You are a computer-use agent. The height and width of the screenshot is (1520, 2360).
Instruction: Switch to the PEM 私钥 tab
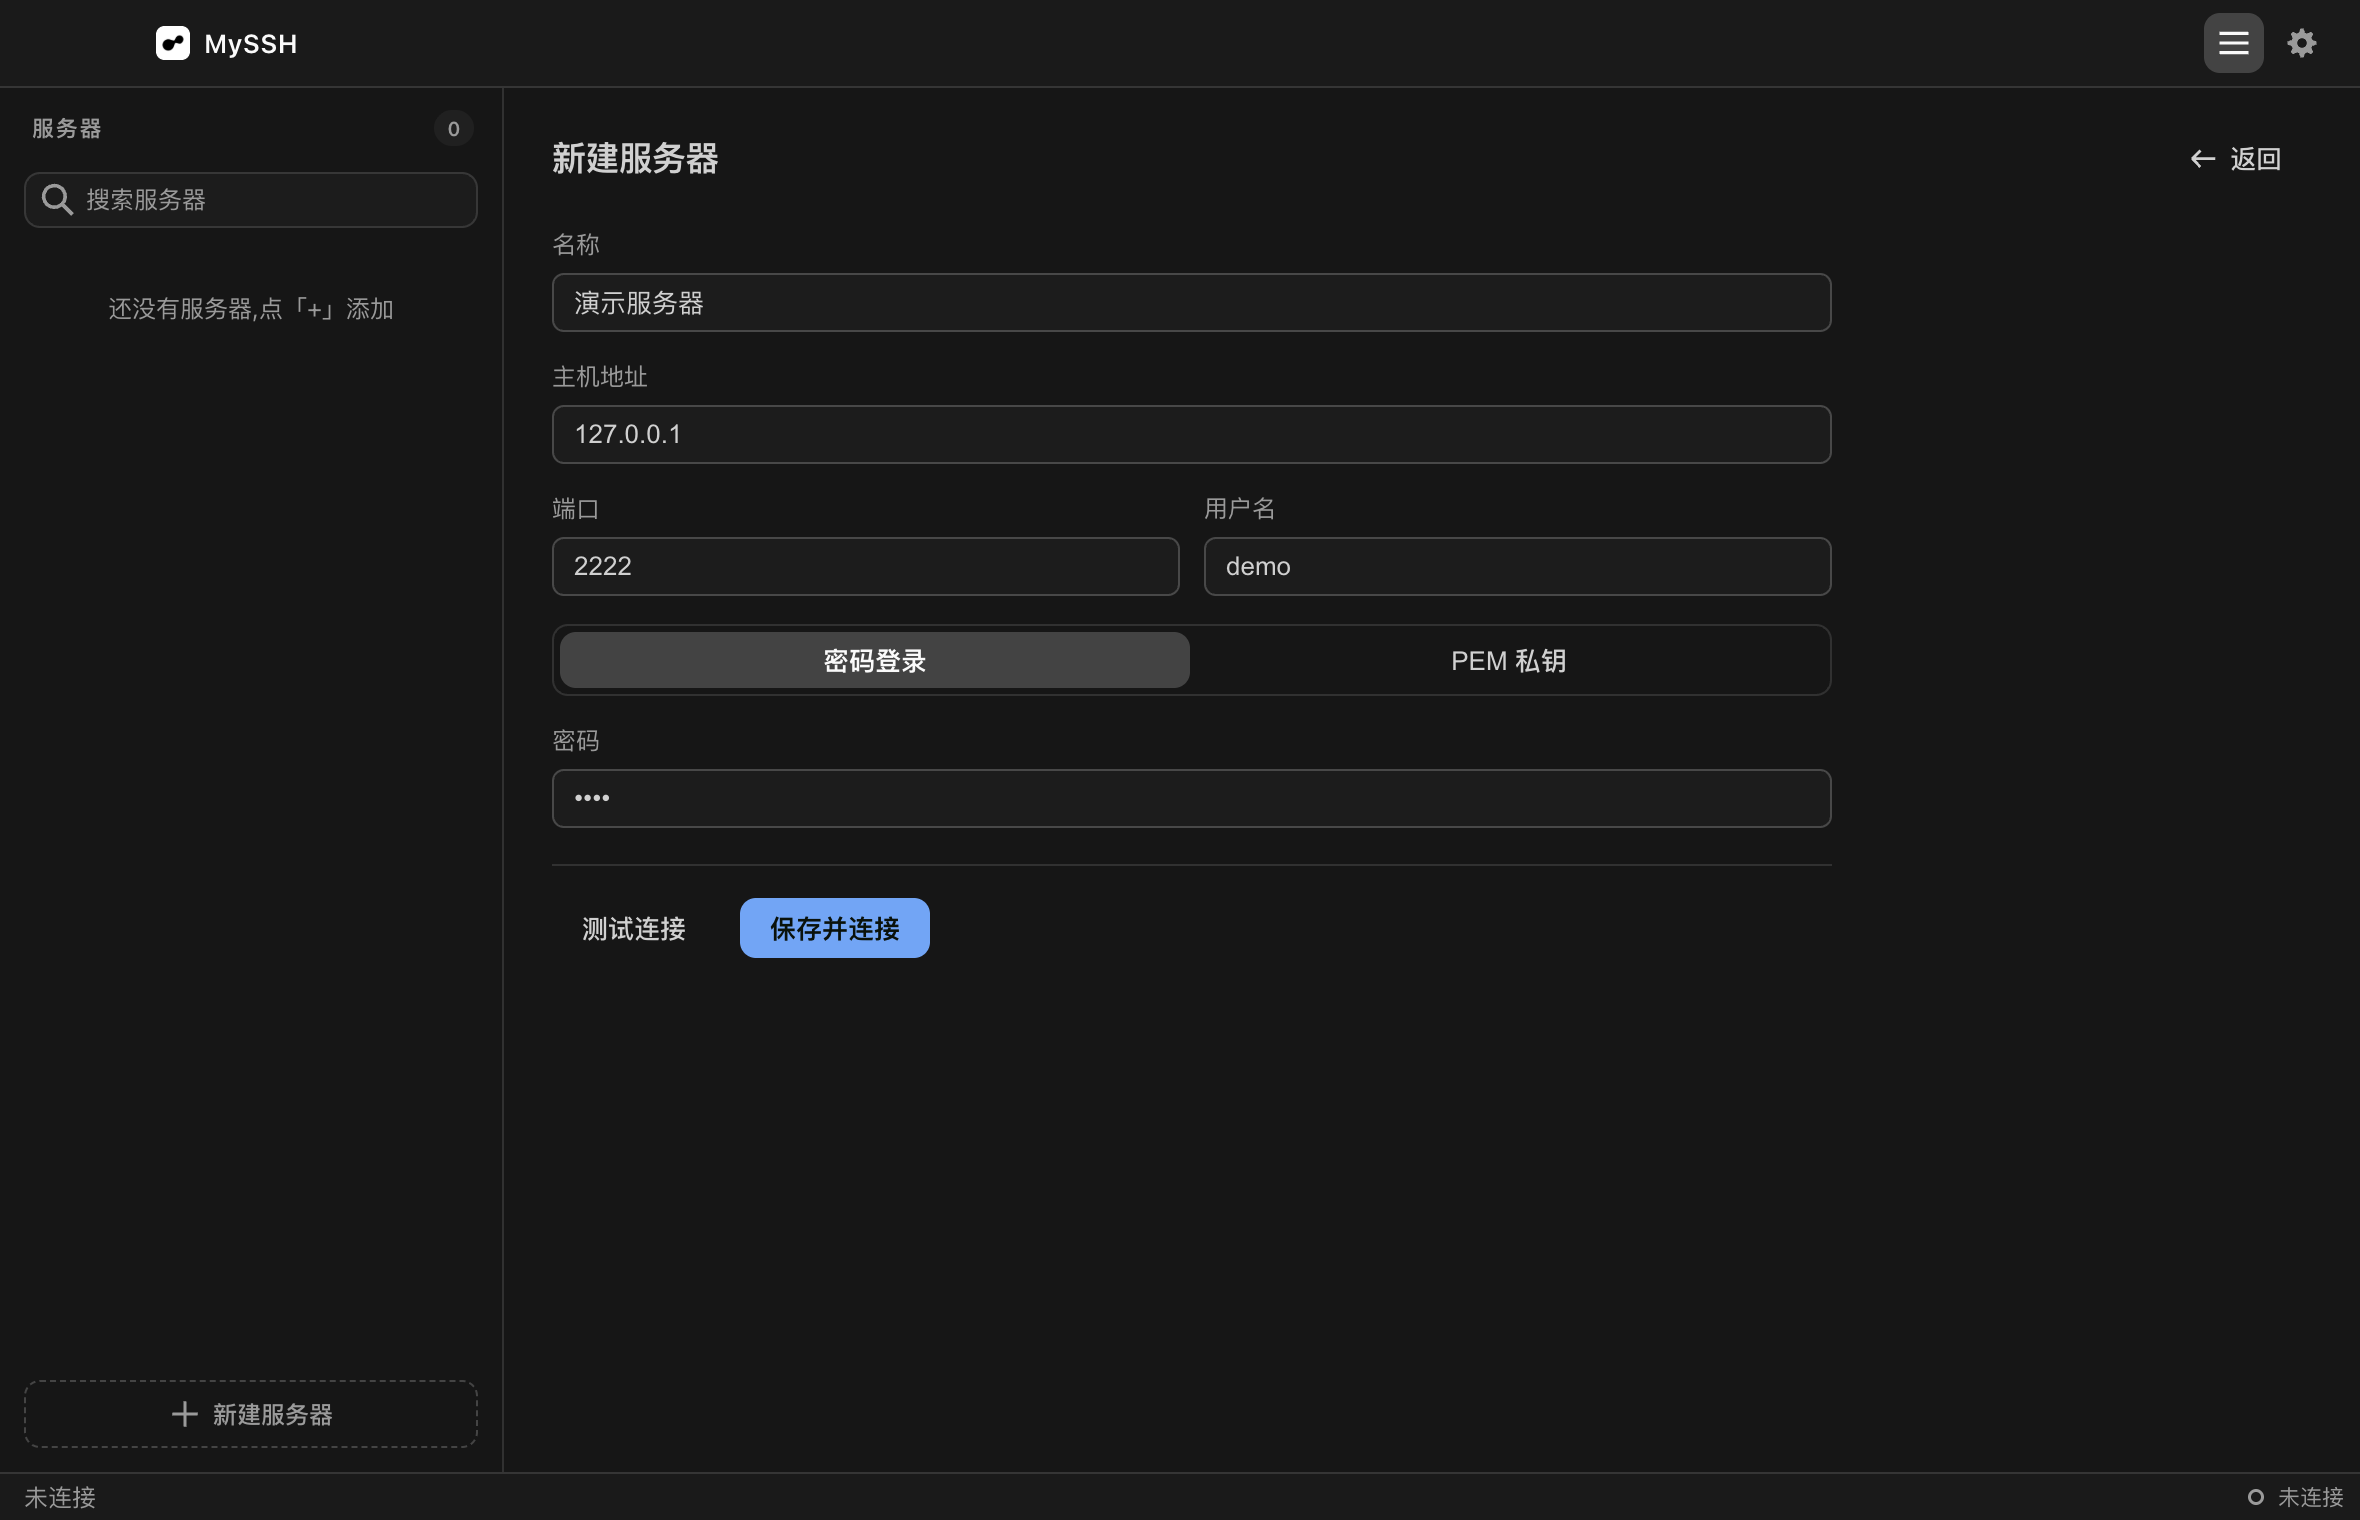coord(1508,660)
